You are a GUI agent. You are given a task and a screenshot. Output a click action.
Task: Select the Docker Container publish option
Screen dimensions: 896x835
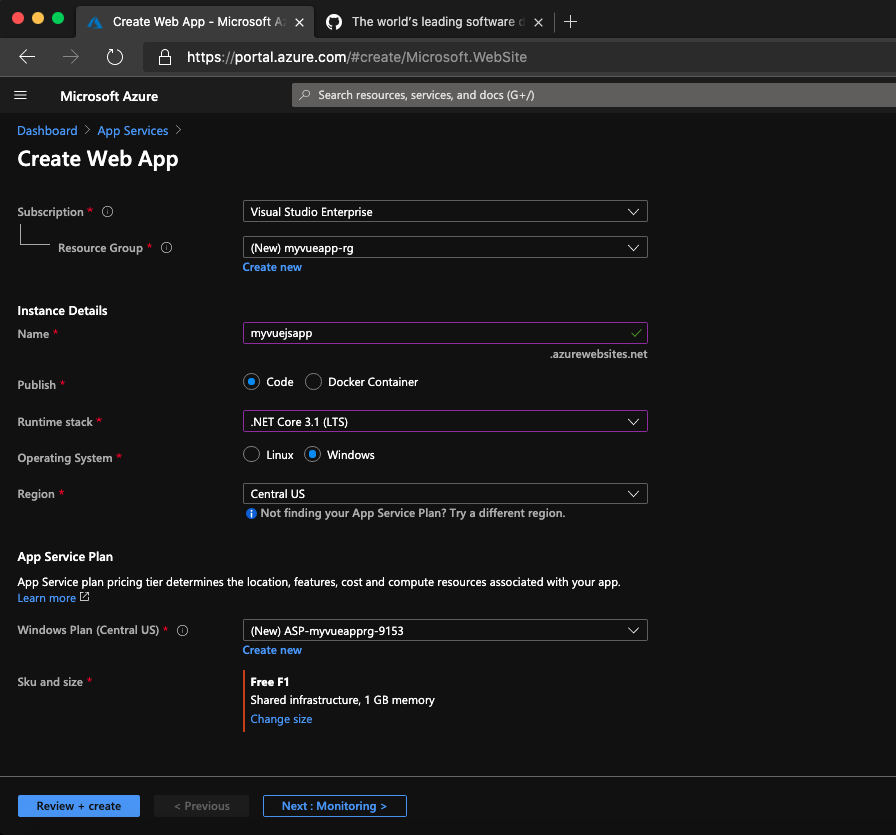(x=313, y=381)
